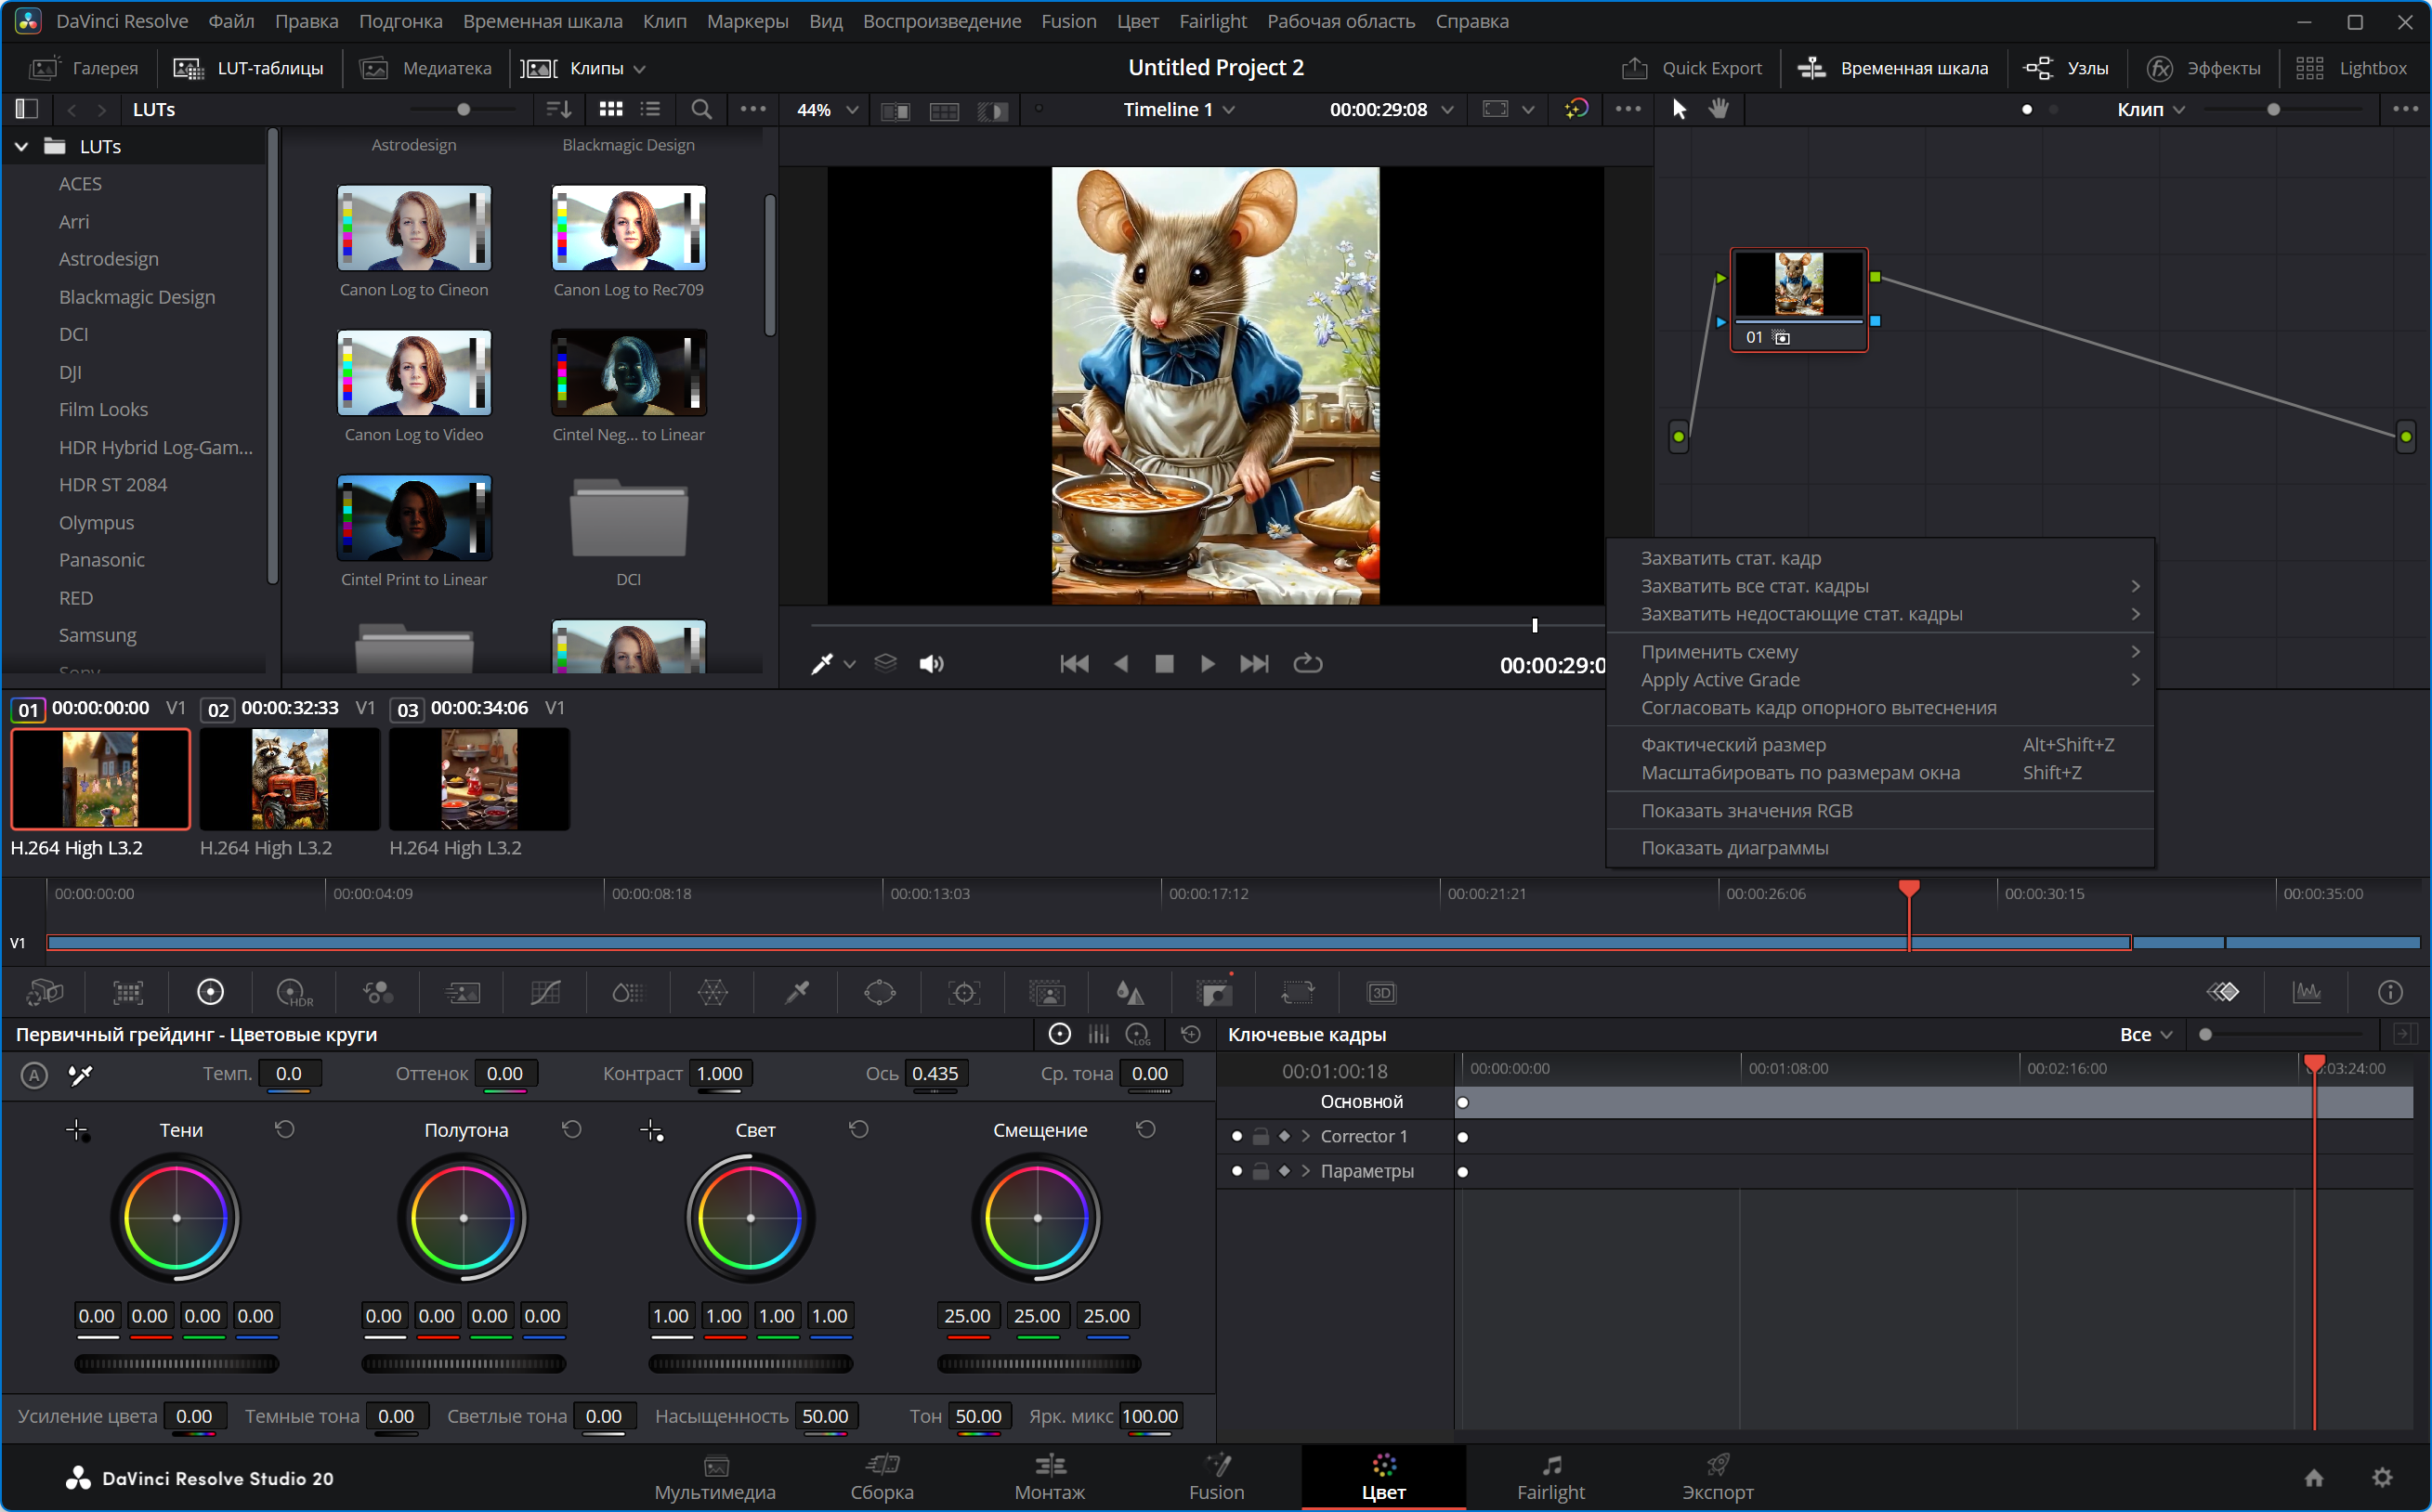Open the Fusion page tab
The width and height of the screenshot is (2432, 1512).
point(1216,1476)
